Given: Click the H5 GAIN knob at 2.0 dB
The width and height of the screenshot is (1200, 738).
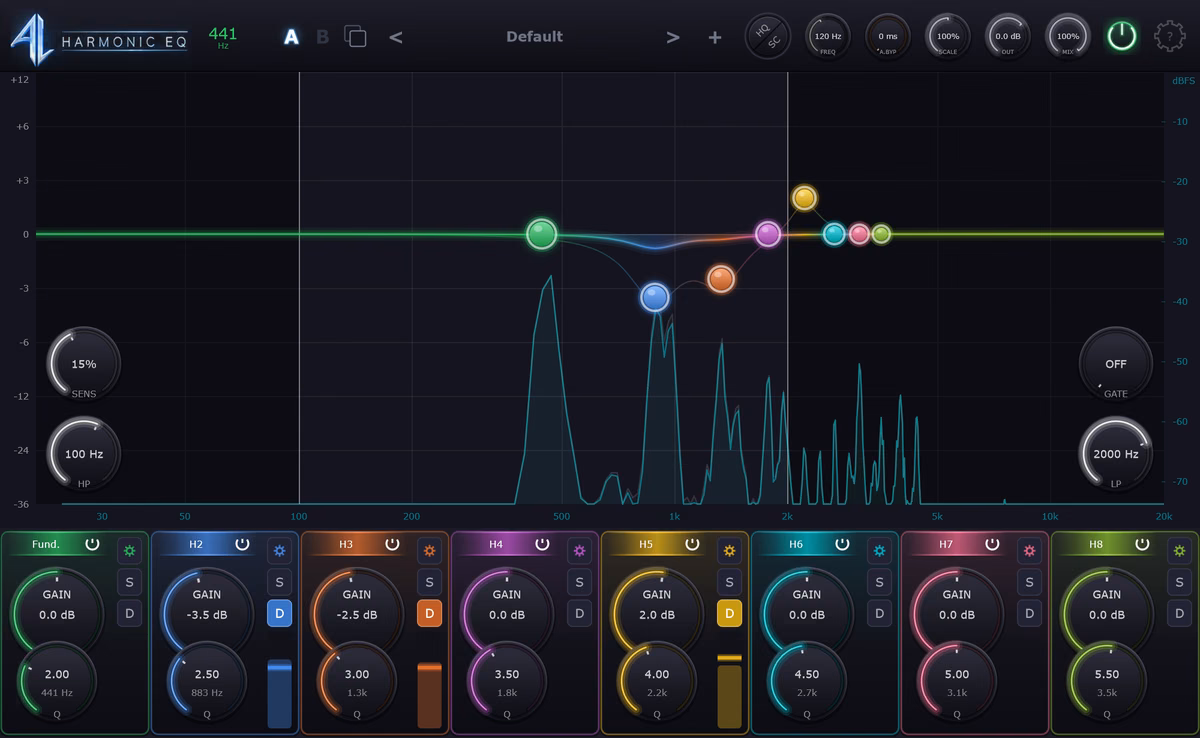Looking at the screenshot, I should (657, 610).
